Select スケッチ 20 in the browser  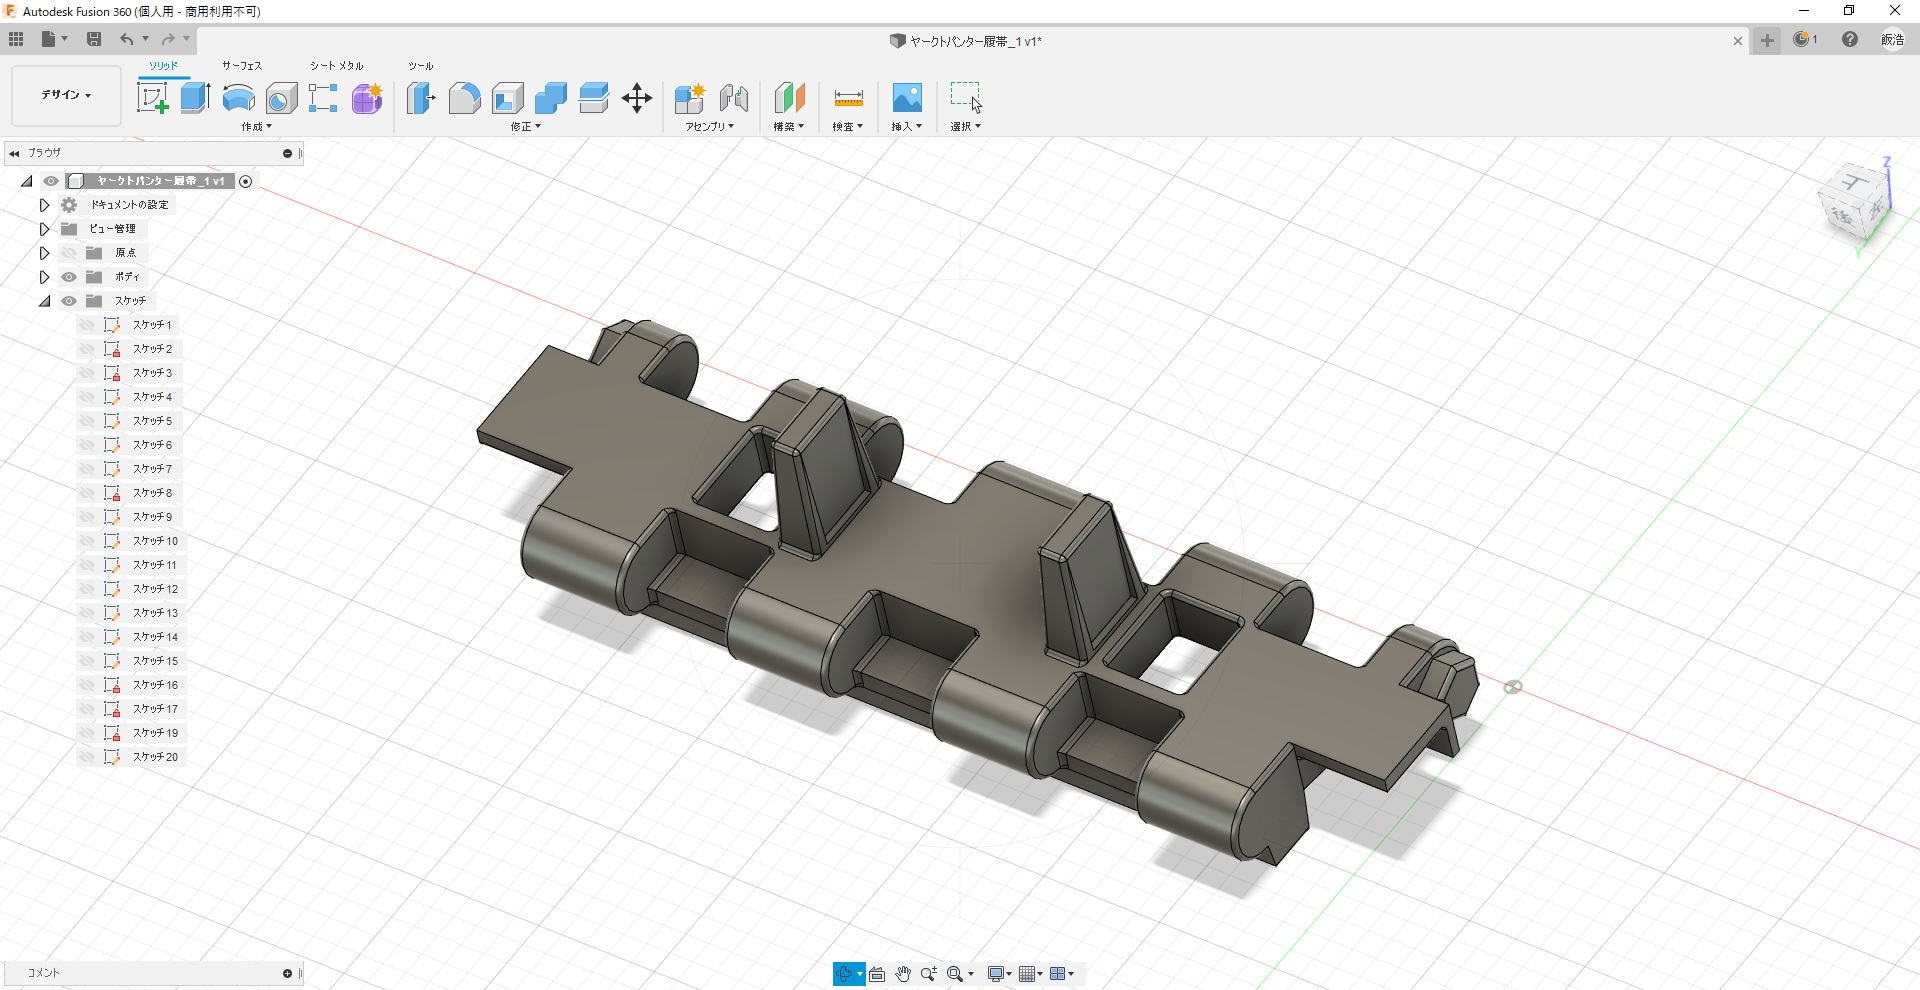[x=155, y=757]
